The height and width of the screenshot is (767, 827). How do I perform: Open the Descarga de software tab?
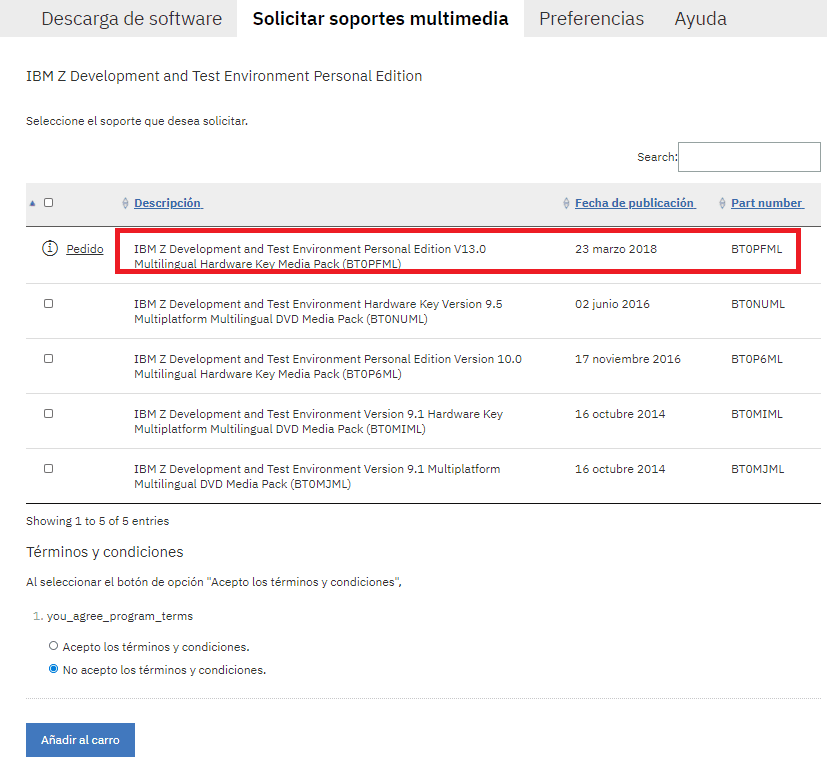[x=131, y=19]
